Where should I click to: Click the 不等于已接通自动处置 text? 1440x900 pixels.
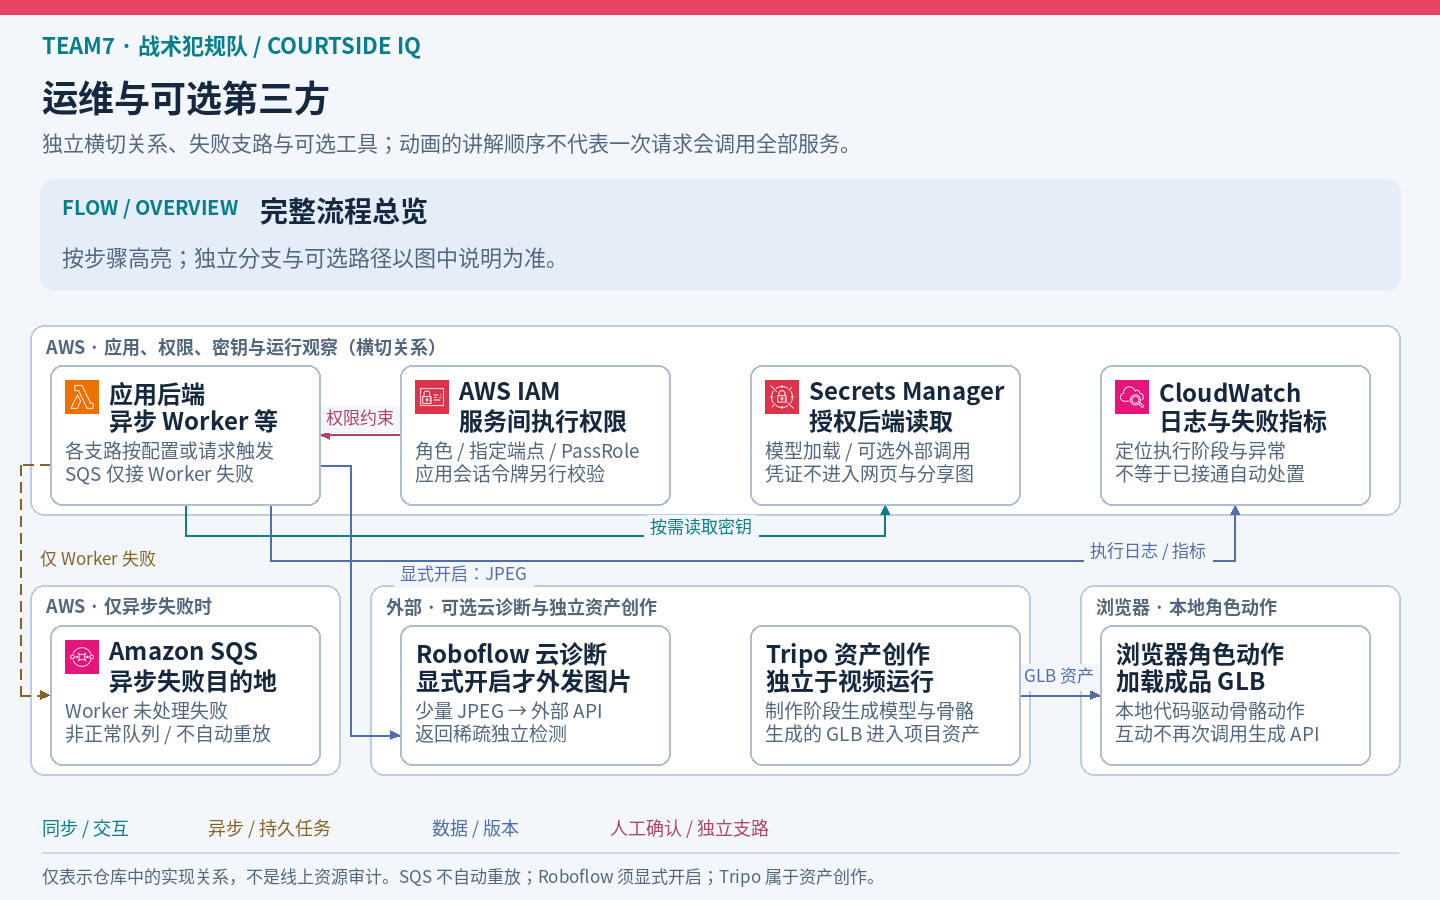point(1210,474)
